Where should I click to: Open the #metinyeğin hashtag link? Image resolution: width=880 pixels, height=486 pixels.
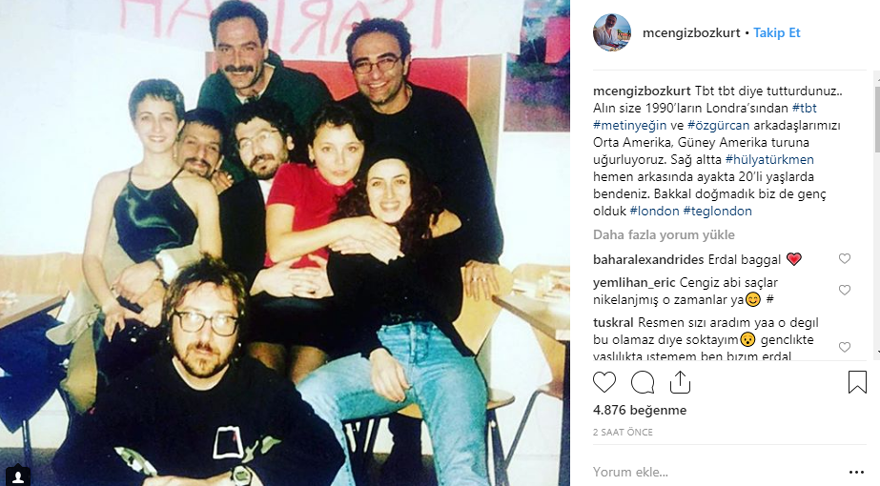[630, 125]
